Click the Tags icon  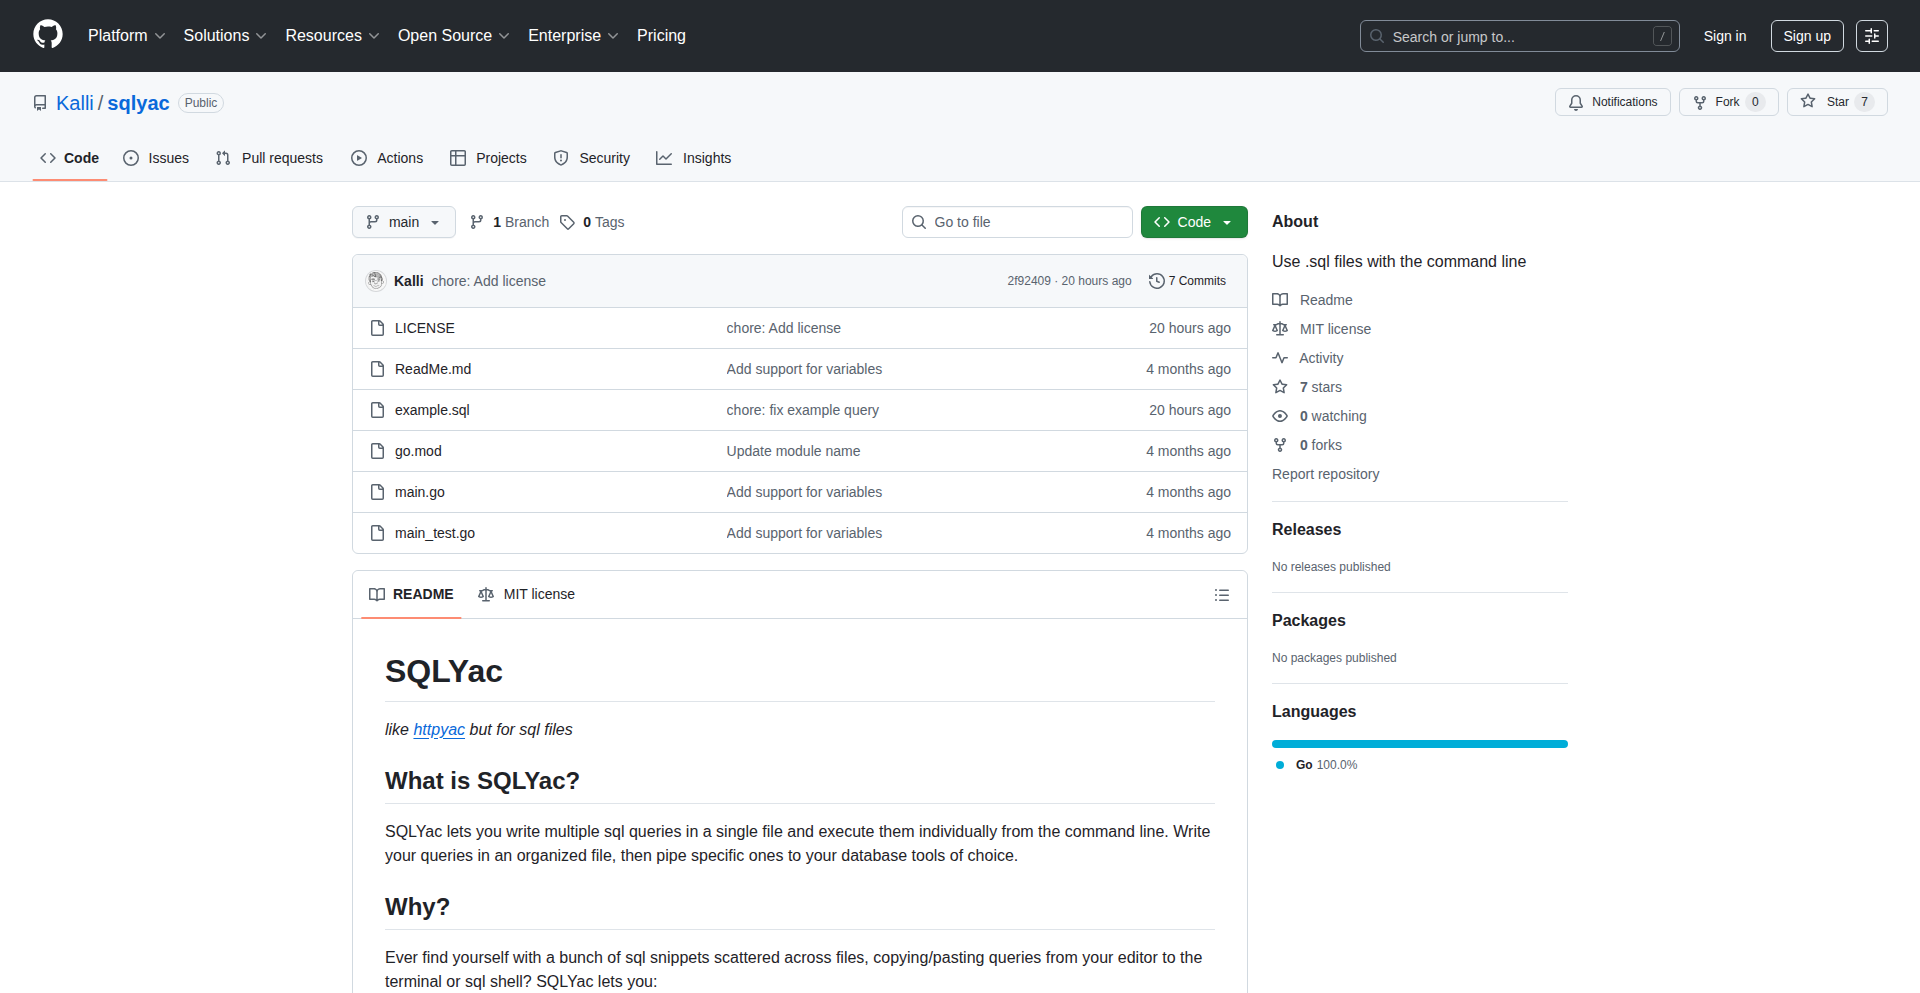[x=567, y=222]
